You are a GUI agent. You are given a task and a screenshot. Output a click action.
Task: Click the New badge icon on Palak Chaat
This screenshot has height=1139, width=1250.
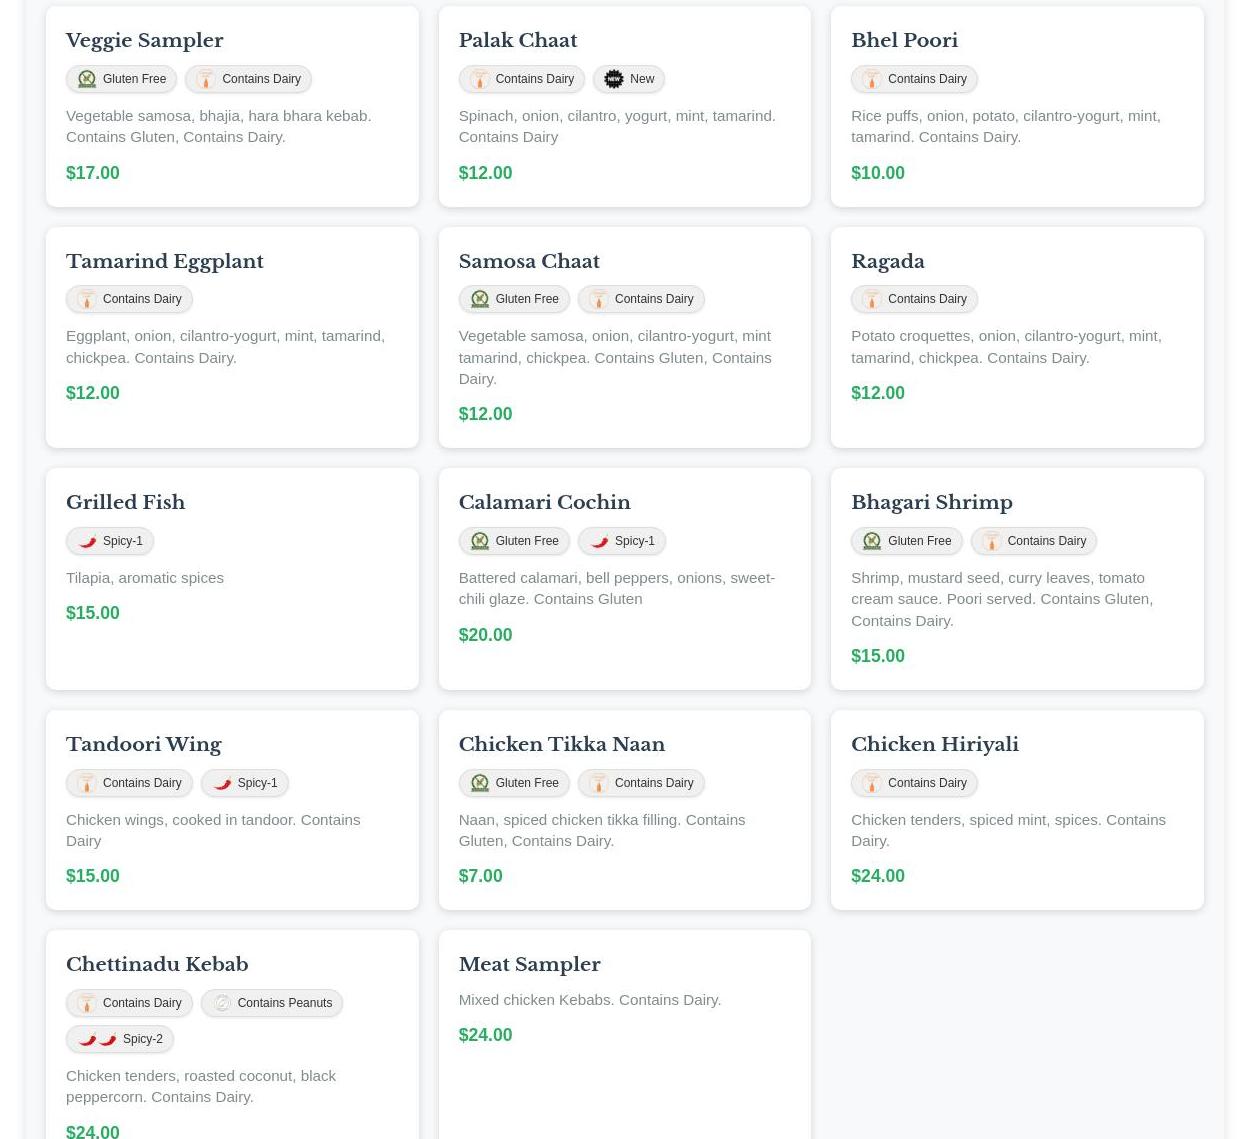click(x=614, y=79)
